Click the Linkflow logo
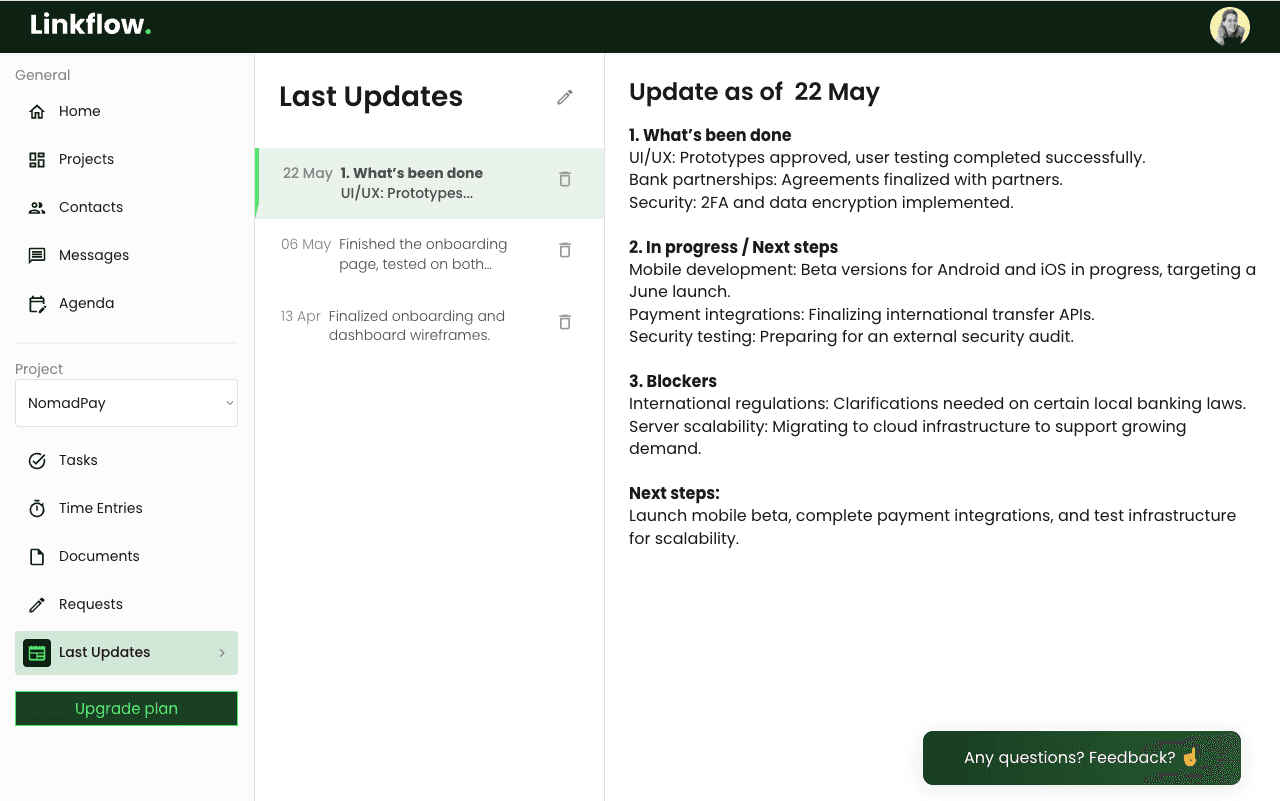Image resolution: width=1280 pixels, height=801 pixels. click(91, 25)
